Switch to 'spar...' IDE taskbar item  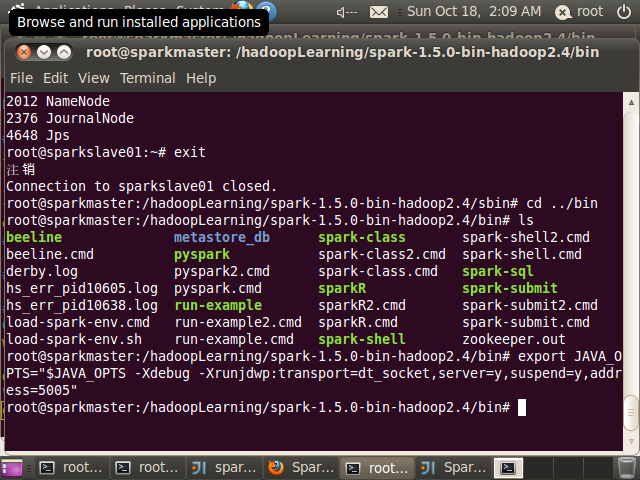[x=224, y=468]
